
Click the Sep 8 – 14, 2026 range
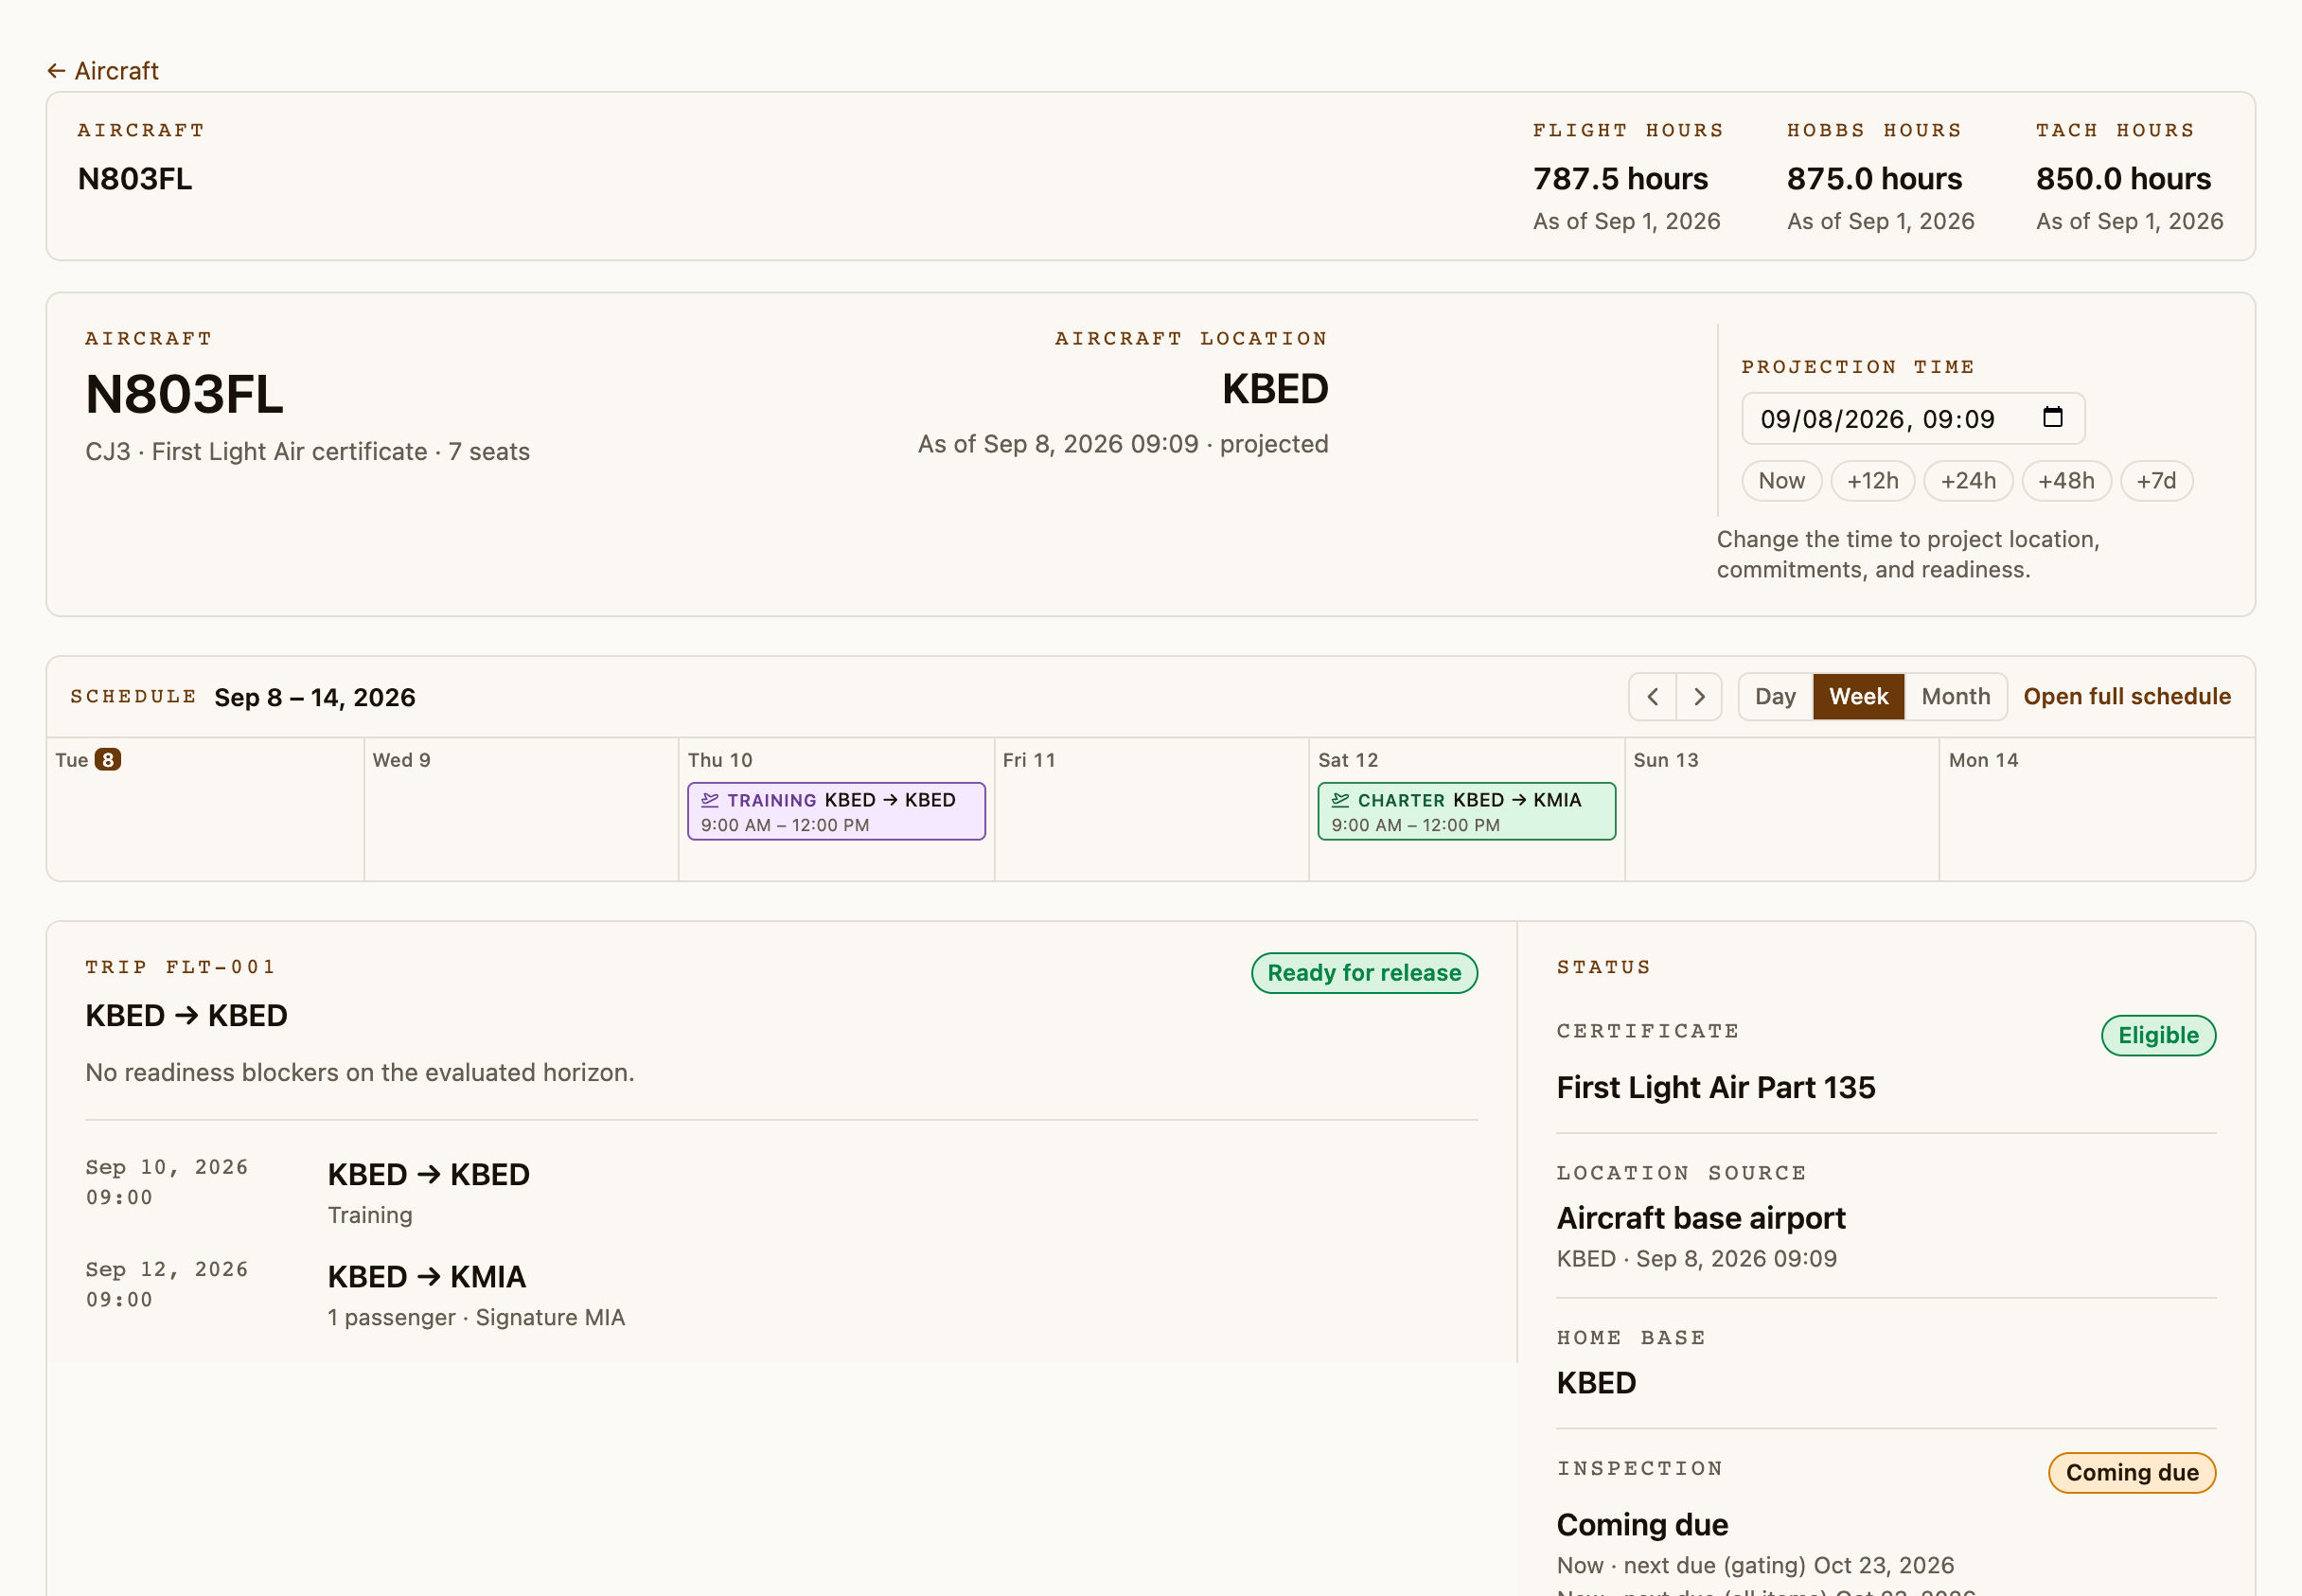click(x=315, y=698)
